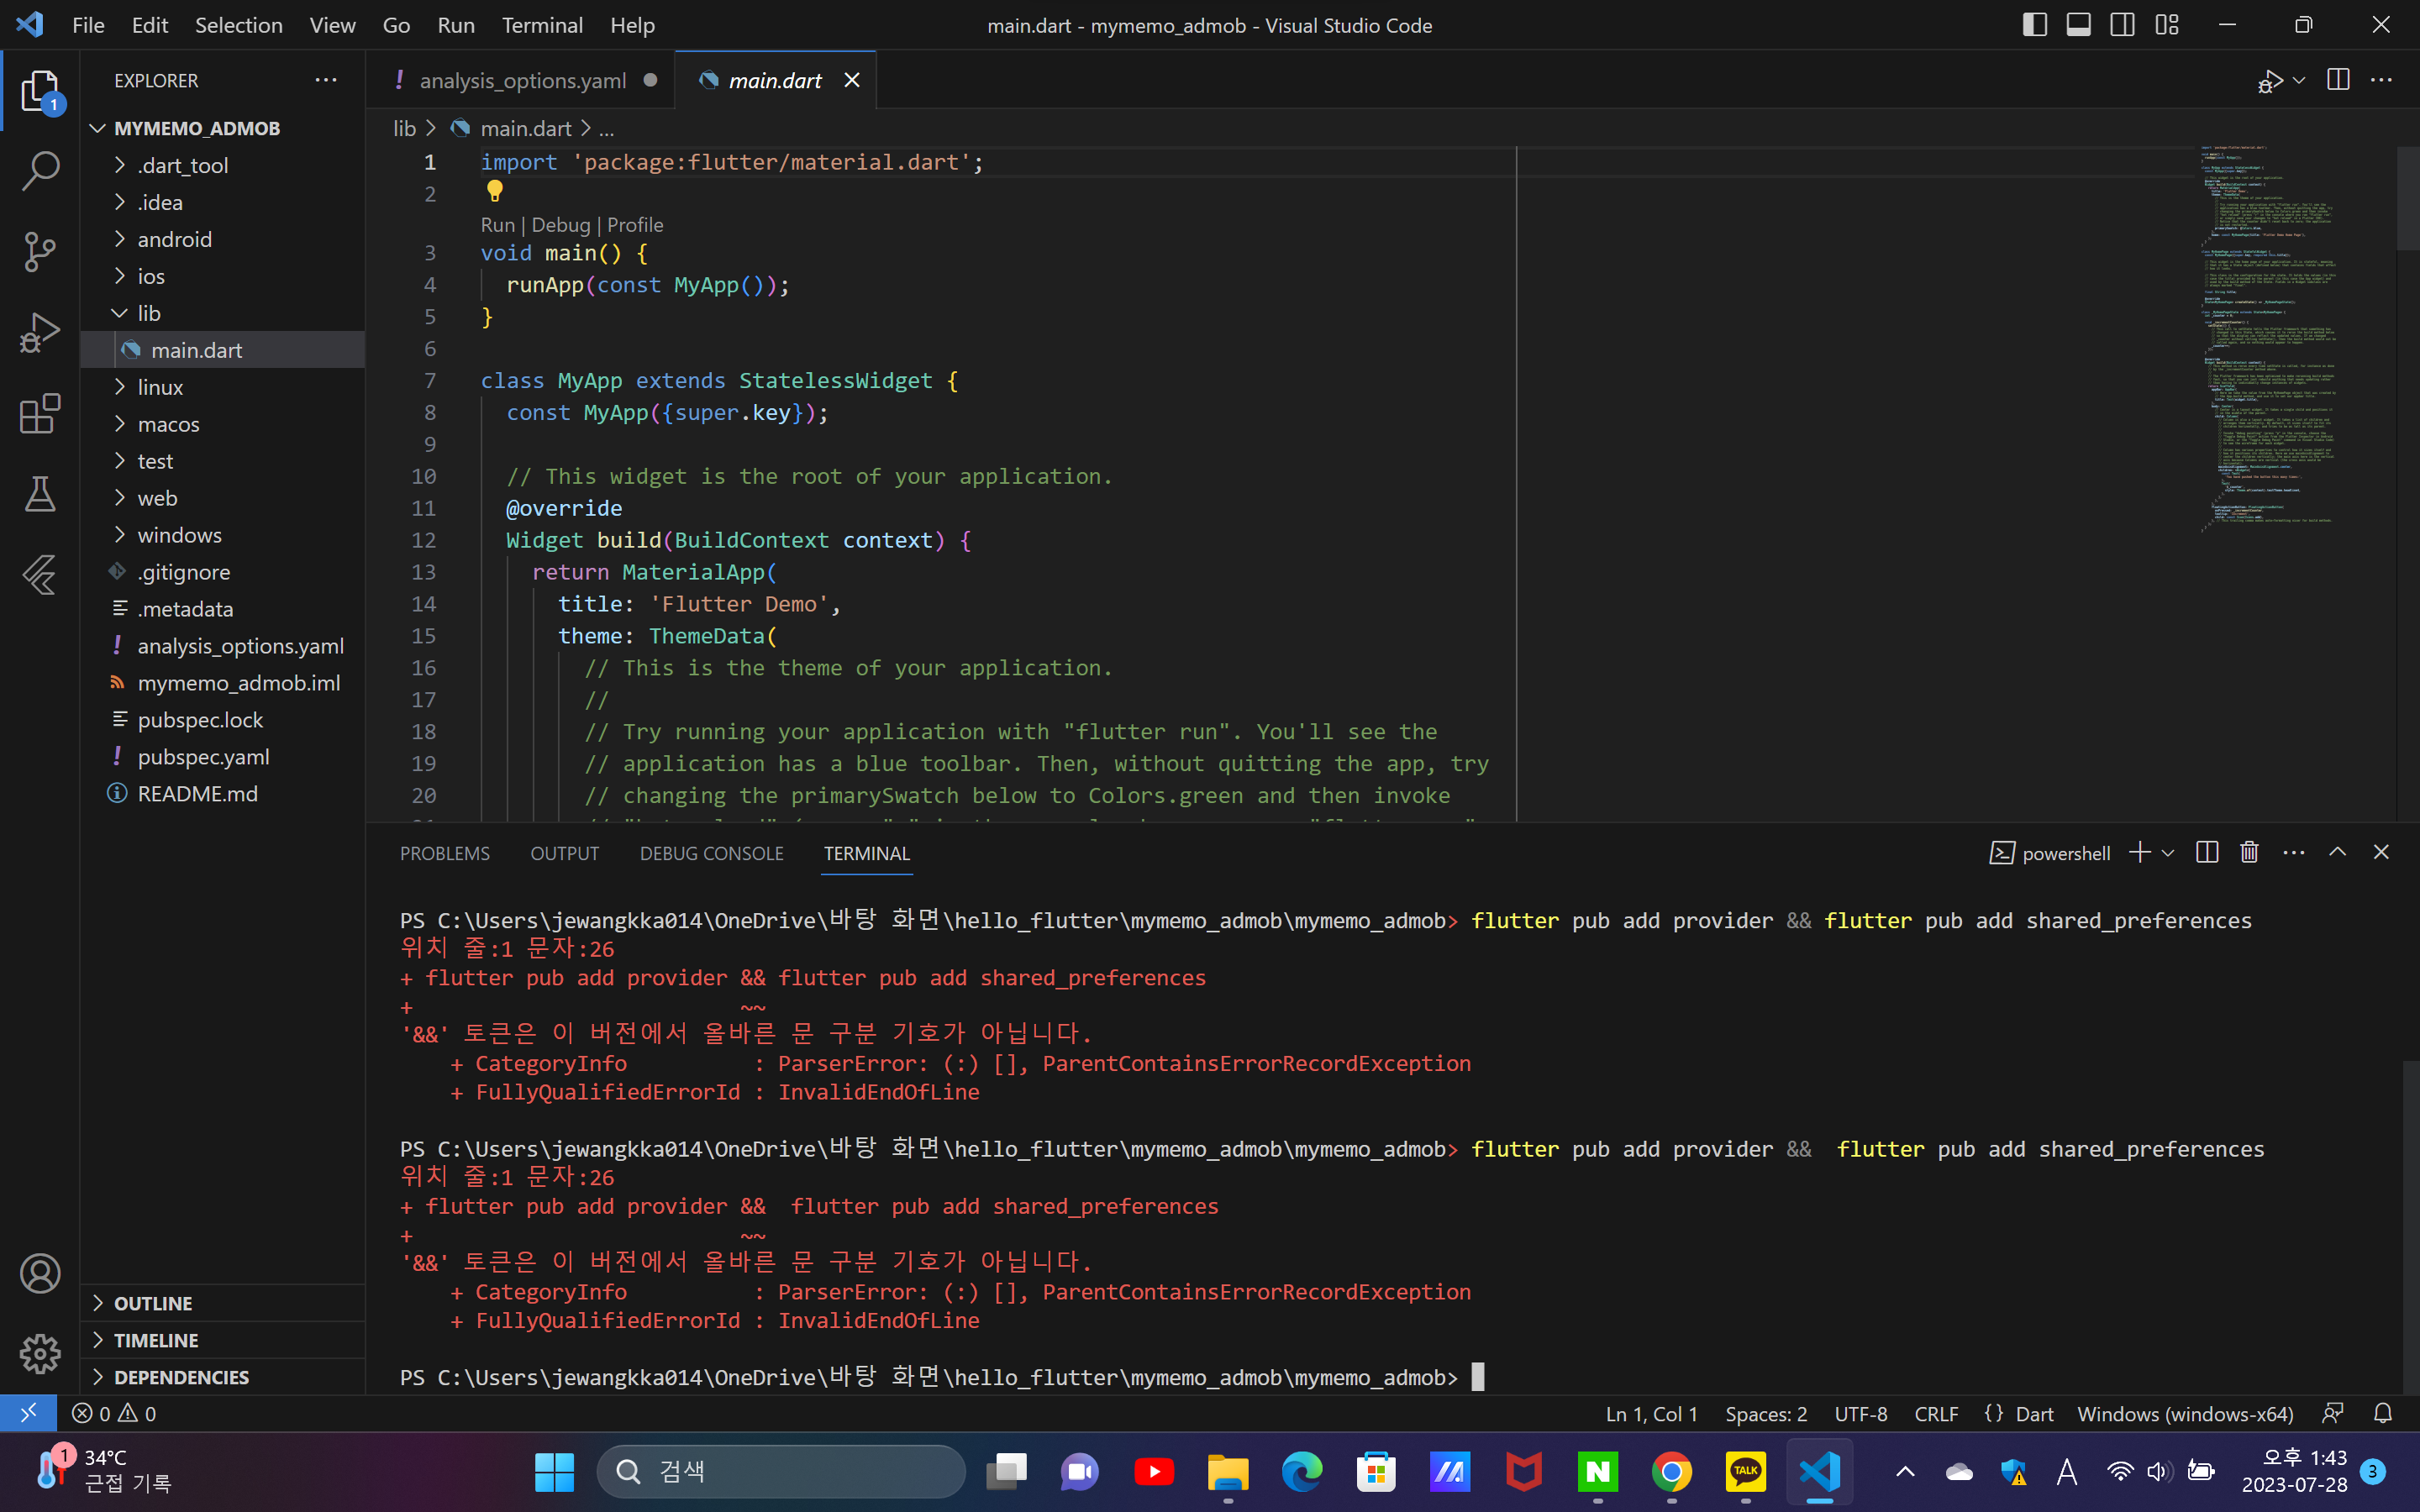Toggle Panel visibility in title bar
2420x1512 pixels.
point(2079,25)
